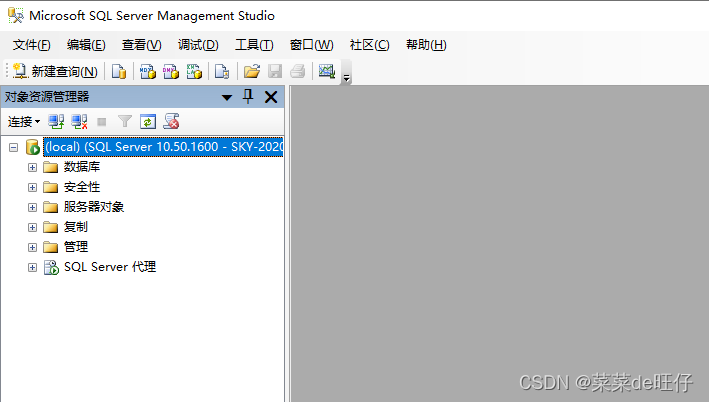Select the (local) SQL Server 10.50.1600 node
Image resolution: width=709 pixels, height=402 pixels.
click(x=163, y=147)
